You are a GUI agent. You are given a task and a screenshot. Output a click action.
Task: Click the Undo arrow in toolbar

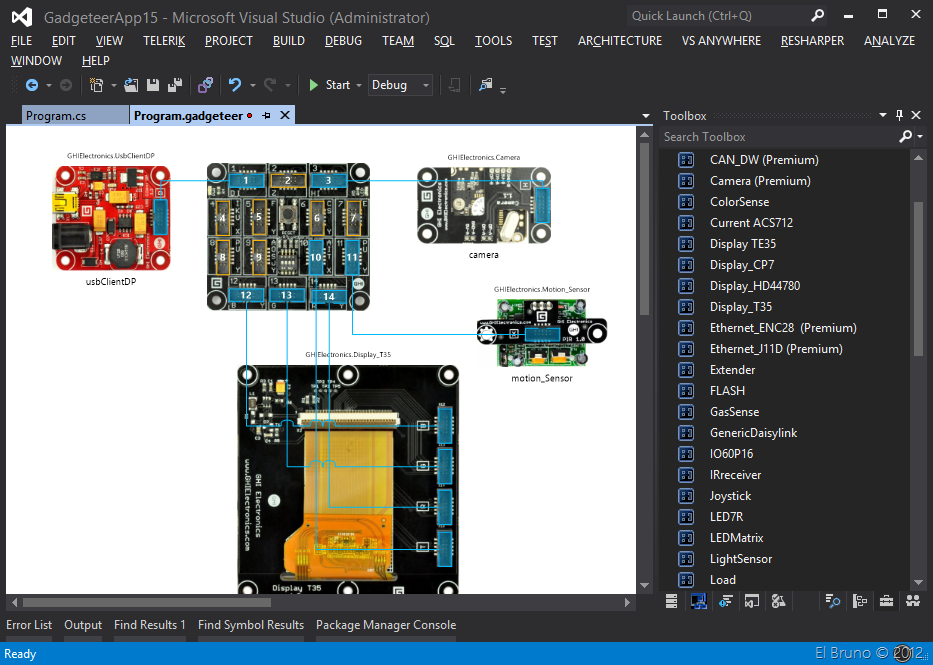[x=234, y=86]
